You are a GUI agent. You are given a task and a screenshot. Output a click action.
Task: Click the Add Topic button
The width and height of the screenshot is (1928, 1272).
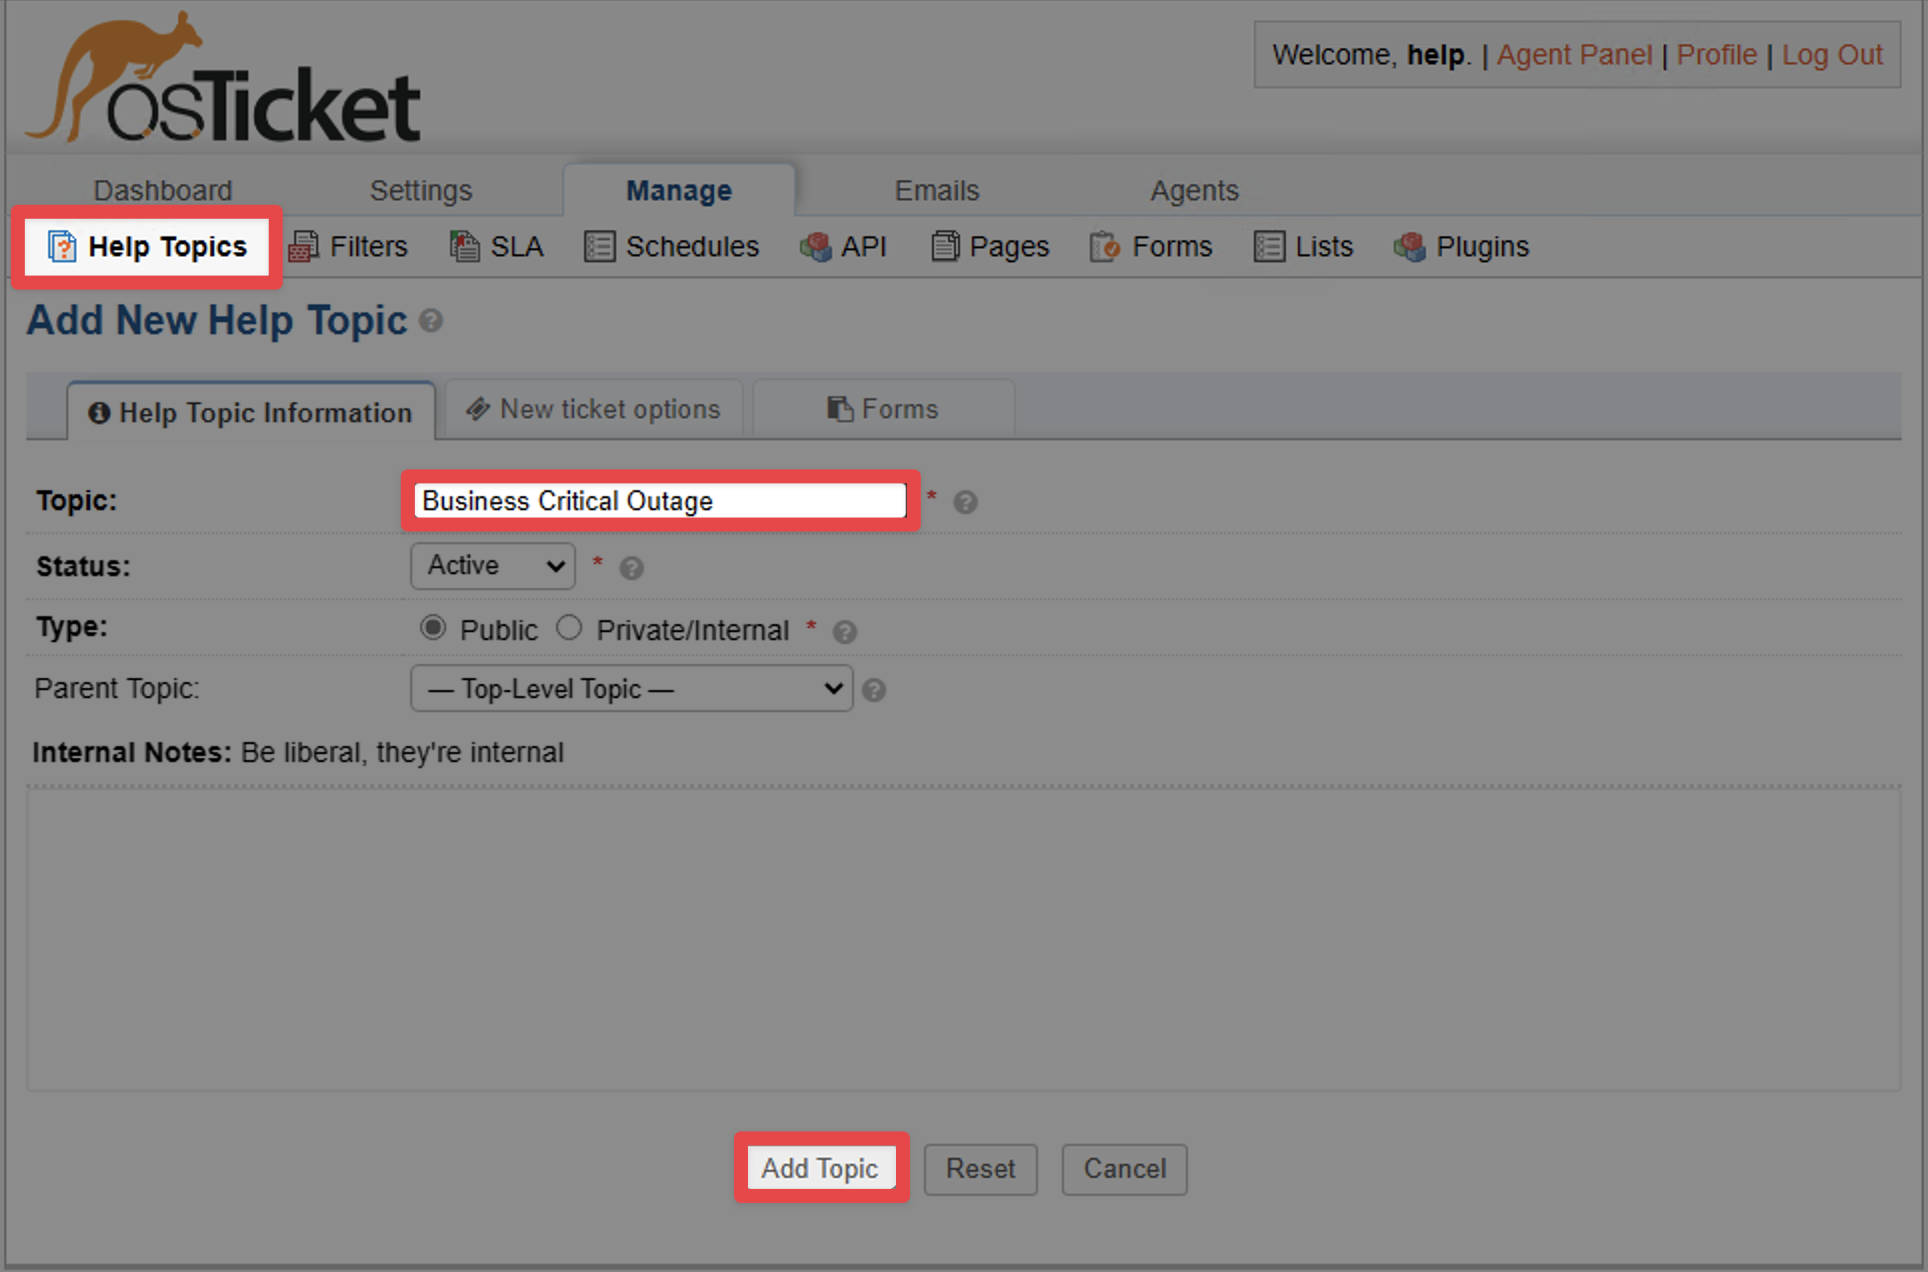(820, 1168)
